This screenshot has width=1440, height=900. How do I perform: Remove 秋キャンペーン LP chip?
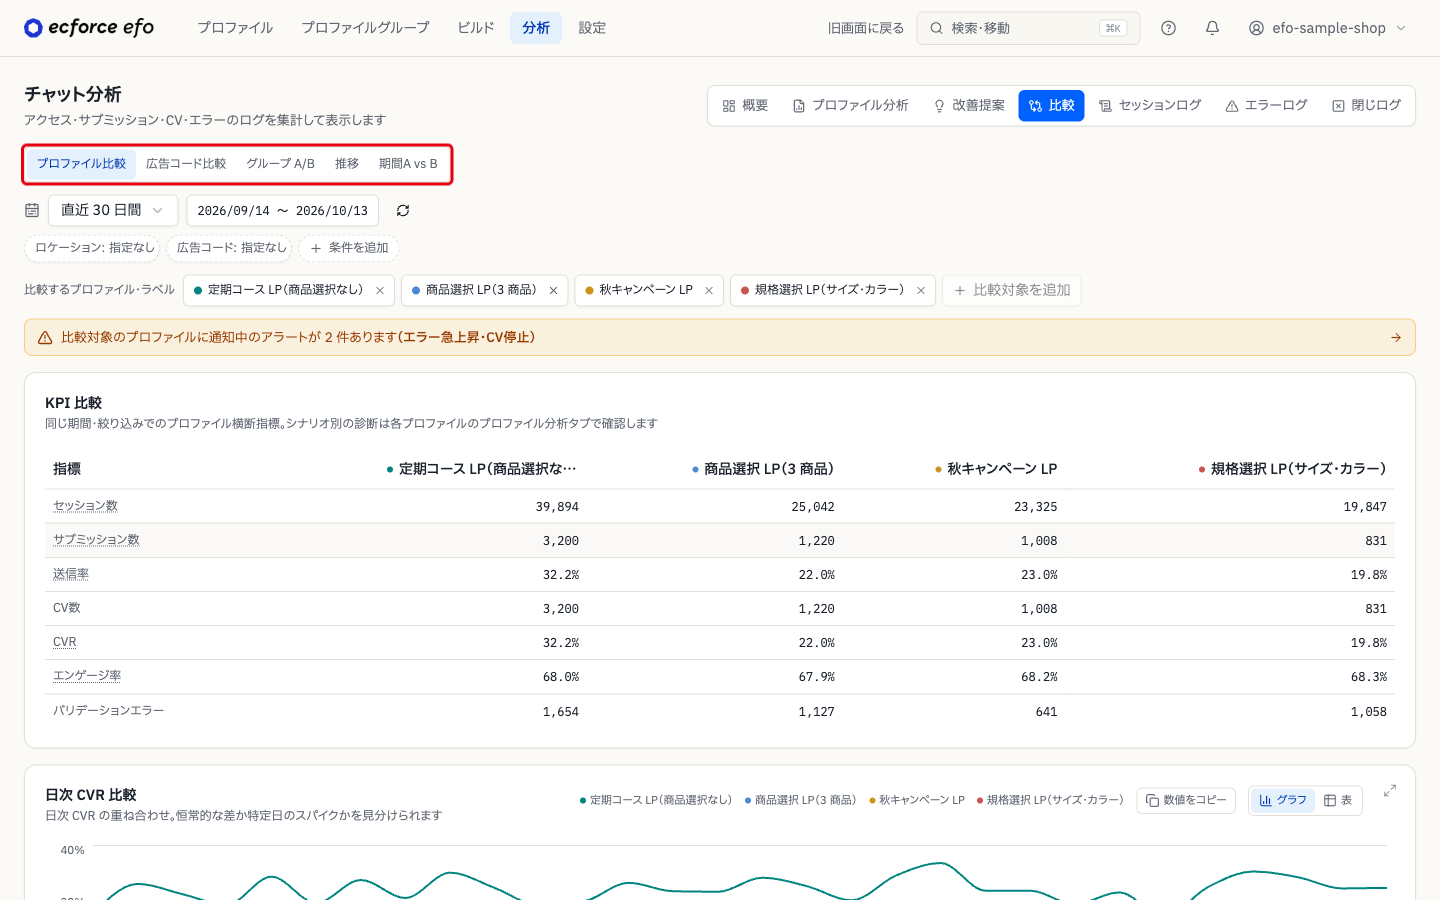[709, 291]
